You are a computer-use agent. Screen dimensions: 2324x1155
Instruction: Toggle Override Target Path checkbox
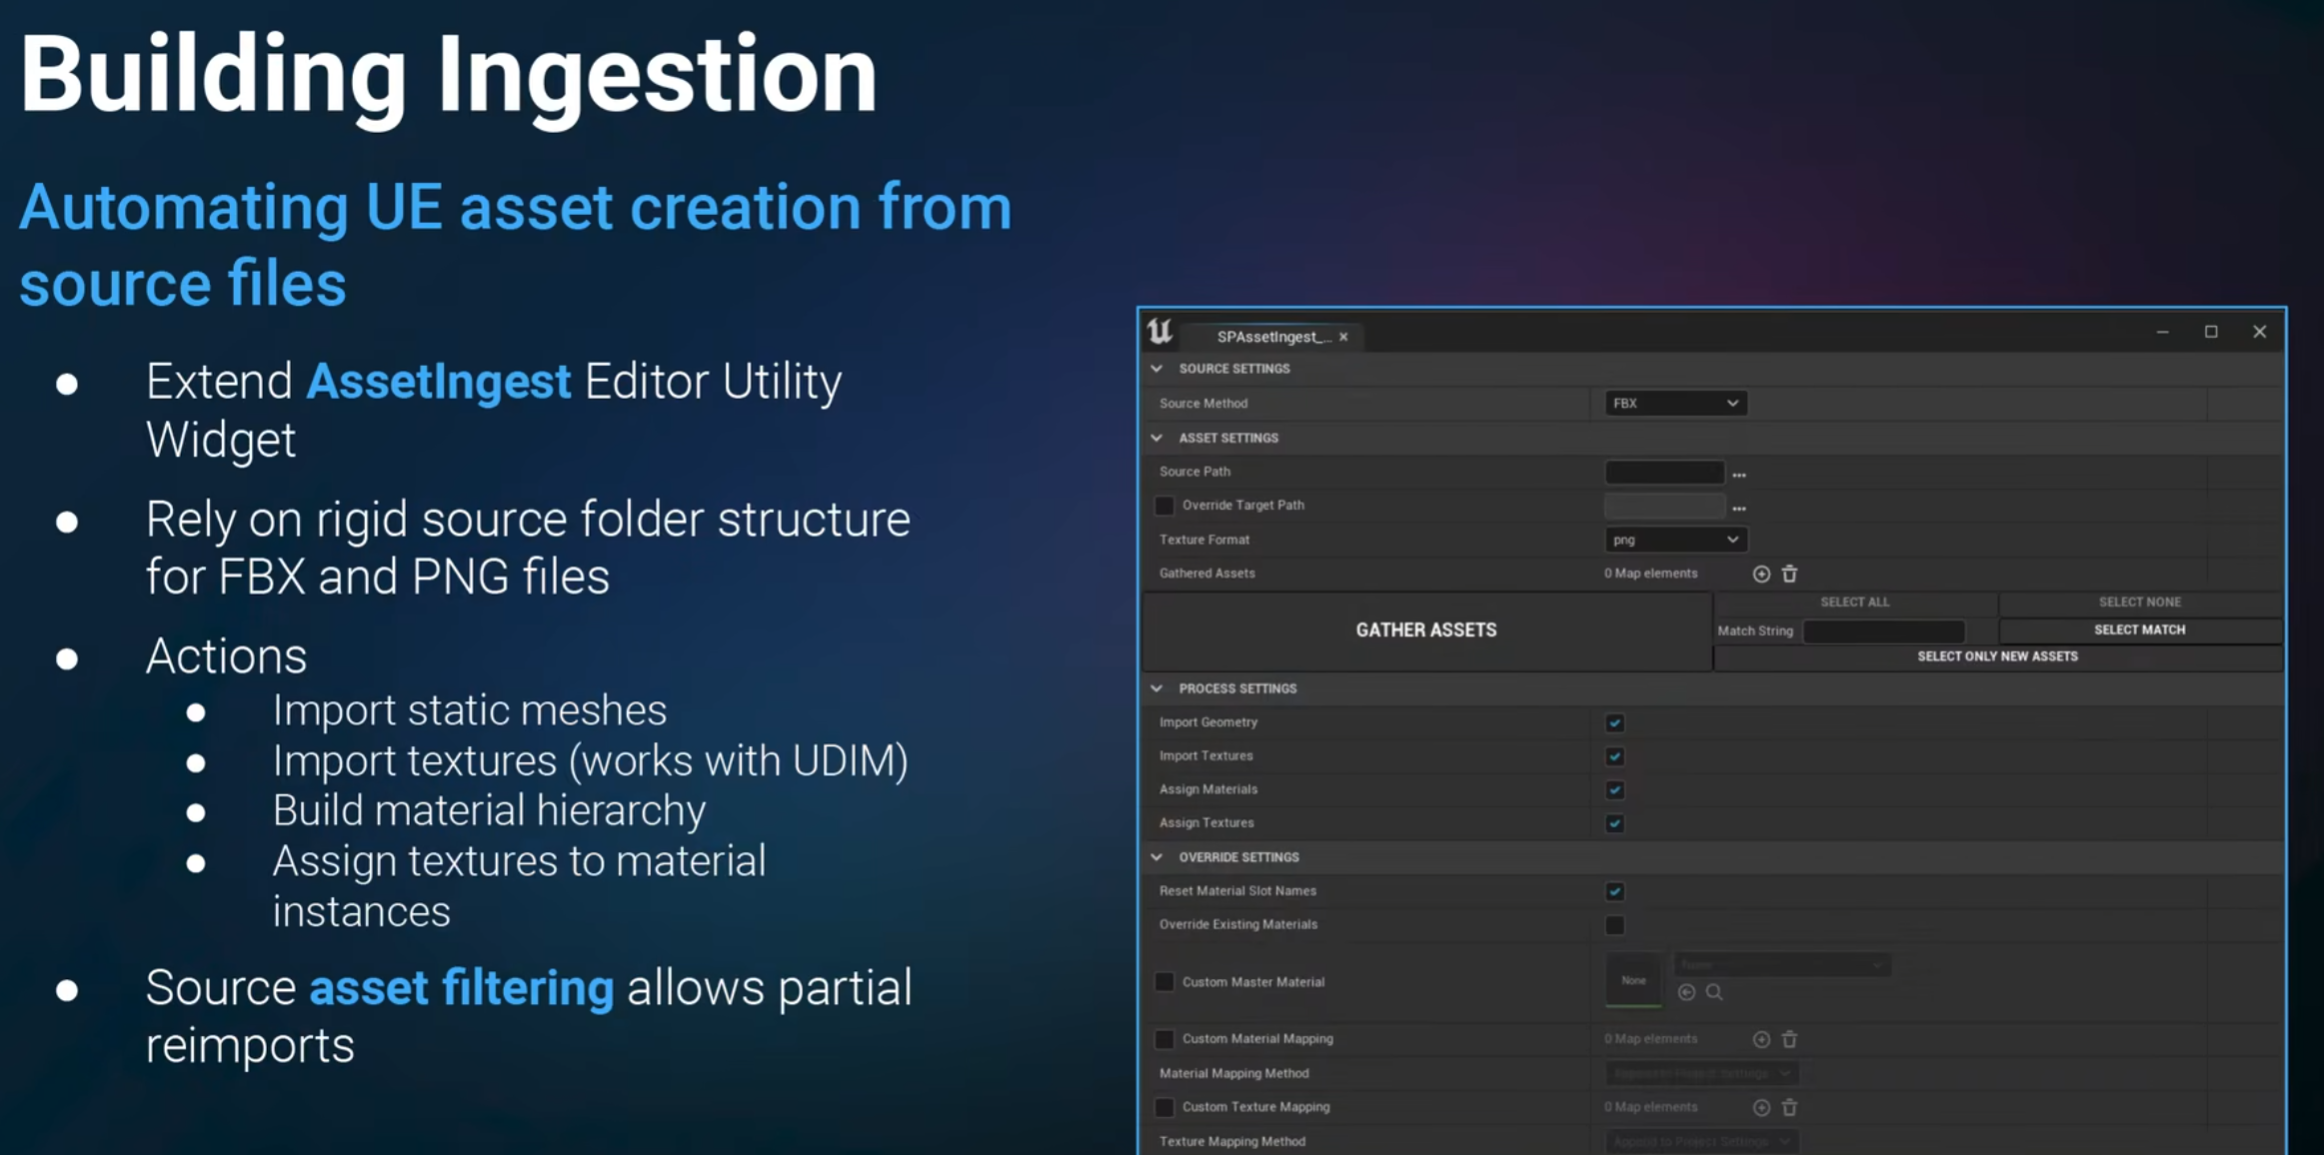(1164, 506)
